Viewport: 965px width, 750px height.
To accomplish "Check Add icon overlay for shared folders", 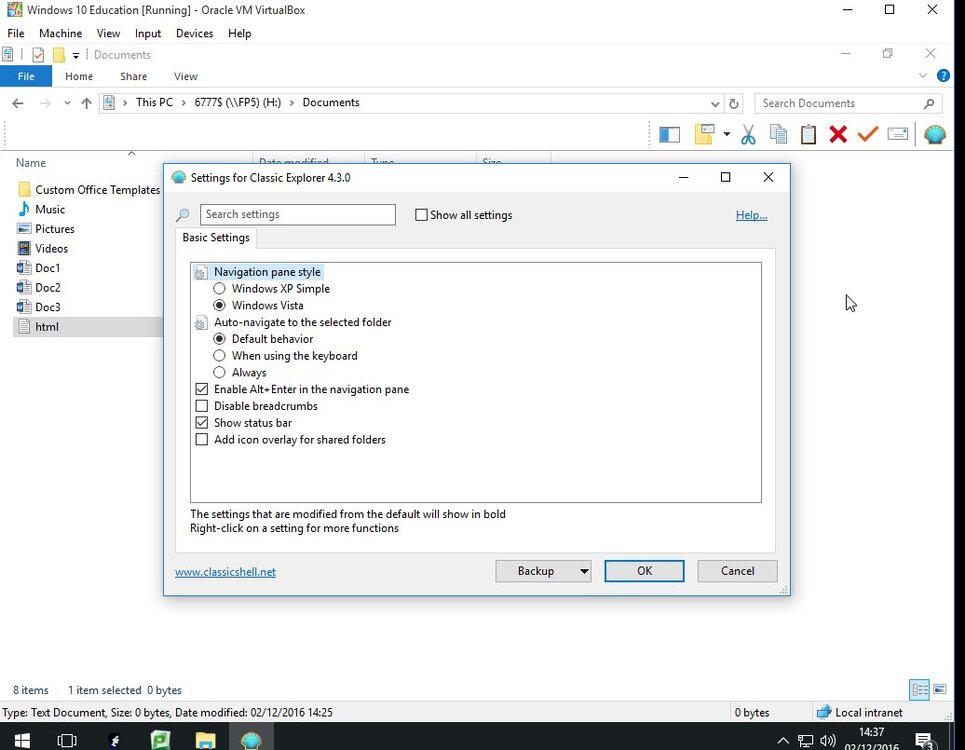I will pyautogui.click(x=201, y=439).
